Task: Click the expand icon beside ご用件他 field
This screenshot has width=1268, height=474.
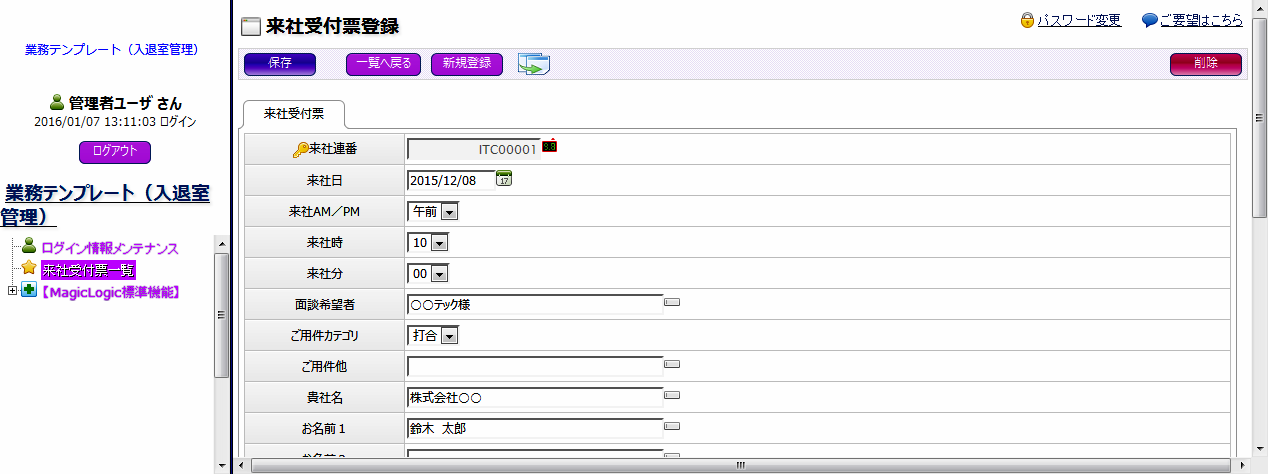Action: point(672,364)
